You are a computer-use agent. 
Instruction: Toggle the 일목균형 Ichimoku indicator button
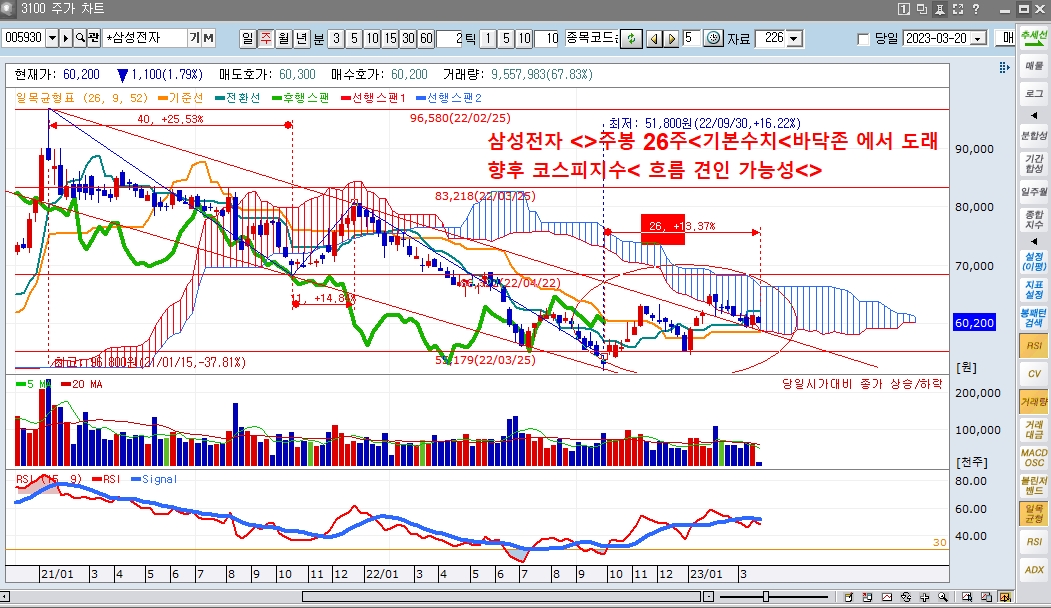pos(1034,513)
